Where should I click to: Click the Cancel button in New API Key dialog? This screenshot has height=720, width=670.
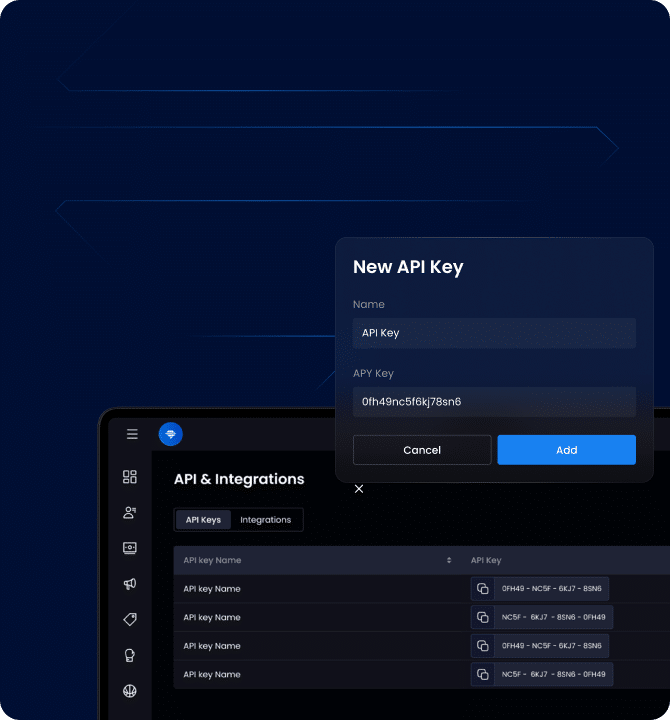(422, 450)
